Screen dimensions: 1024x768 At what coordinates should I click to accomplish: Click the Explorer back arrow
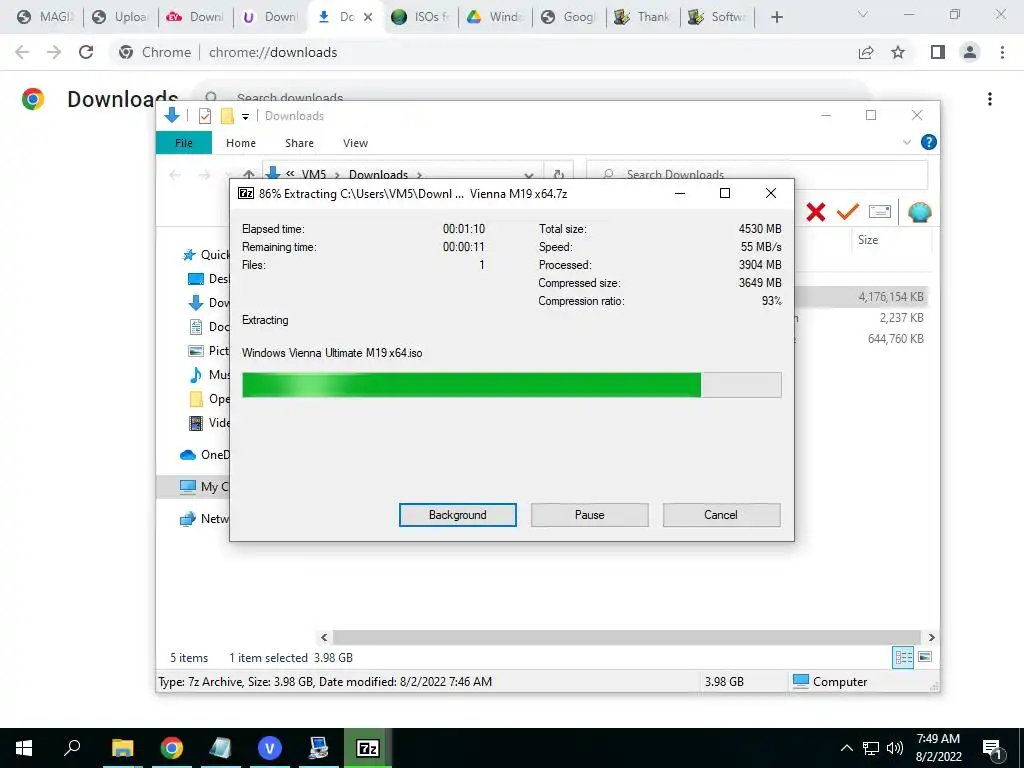(175, 174)
